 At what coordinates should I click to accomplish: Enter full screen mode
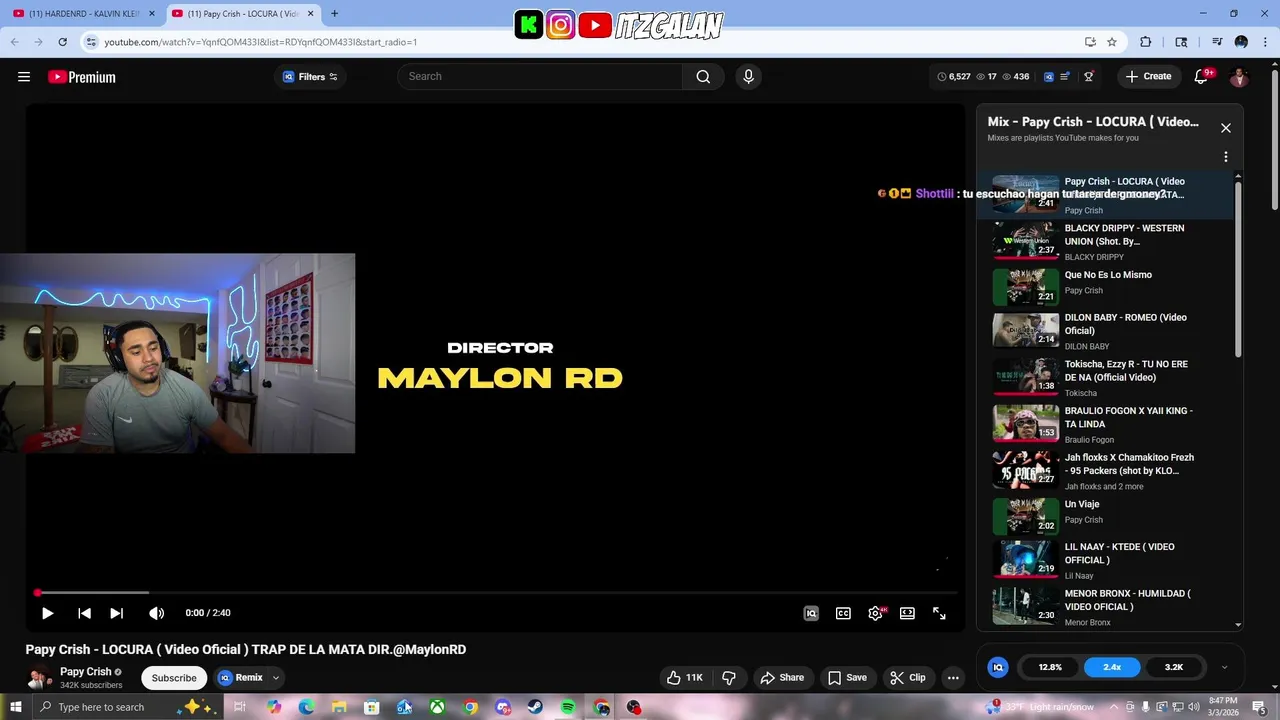pos(939,613)
